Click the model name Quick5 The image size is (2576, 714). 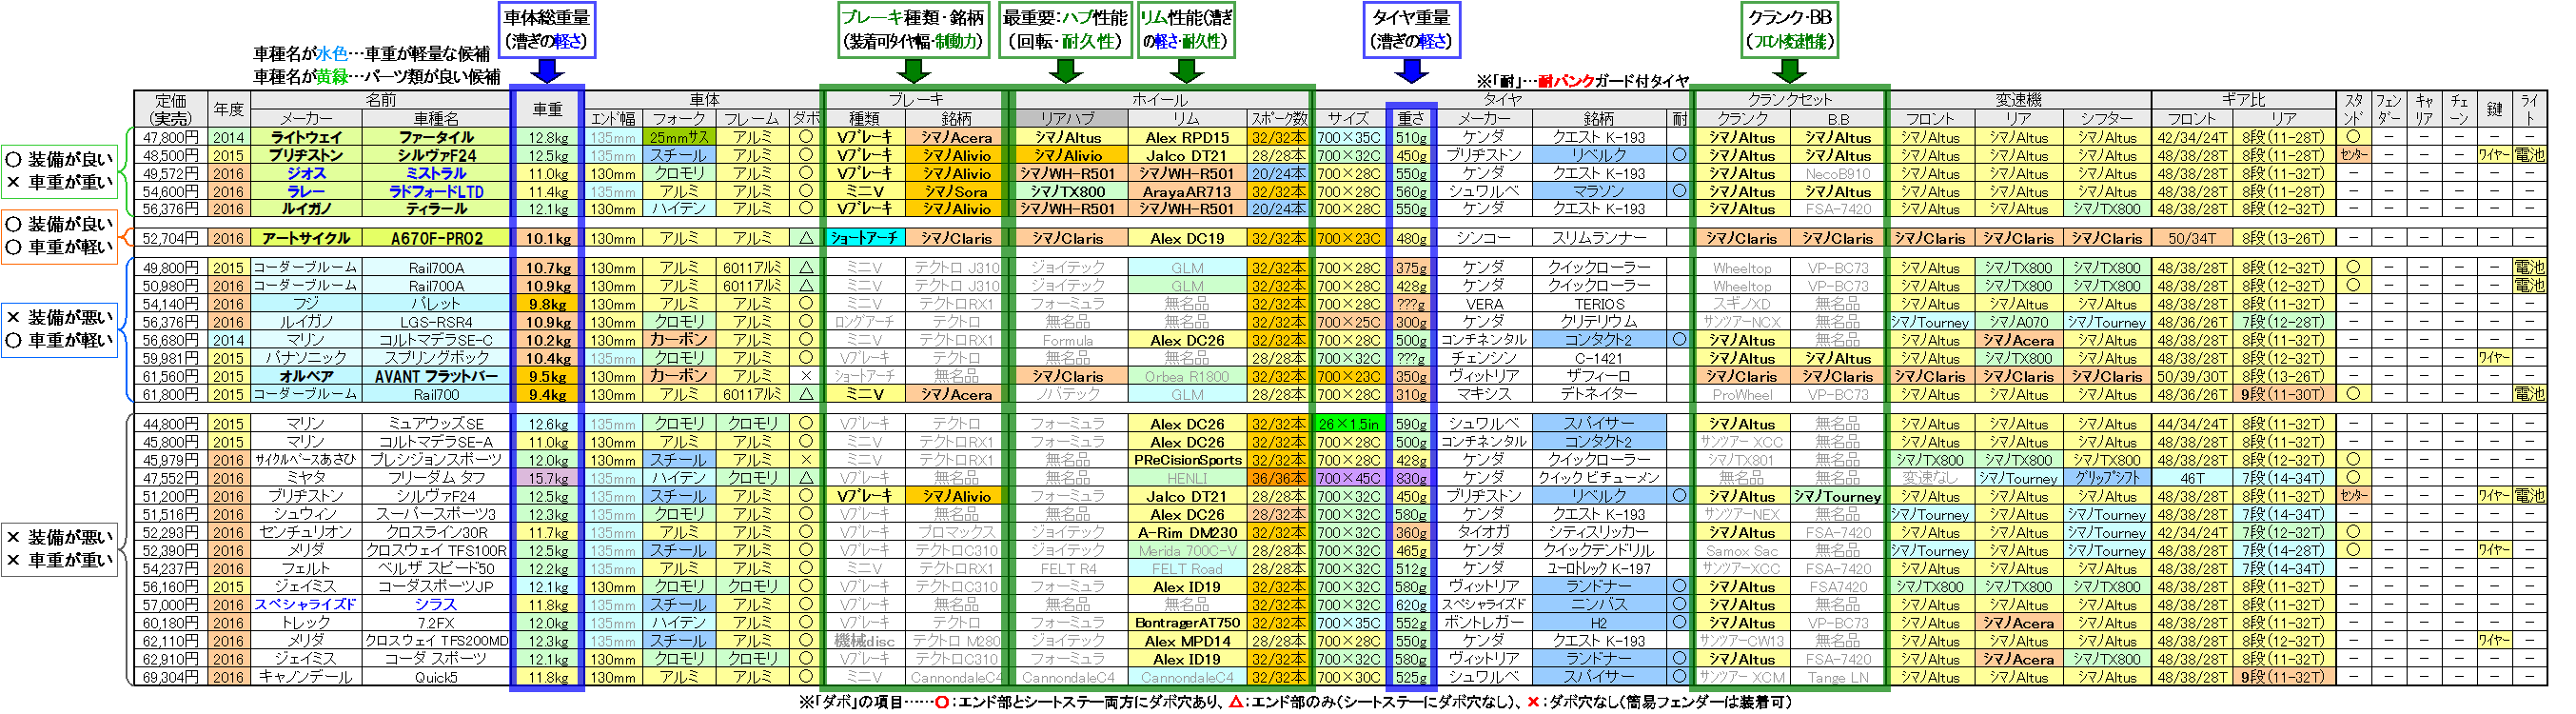436,677
